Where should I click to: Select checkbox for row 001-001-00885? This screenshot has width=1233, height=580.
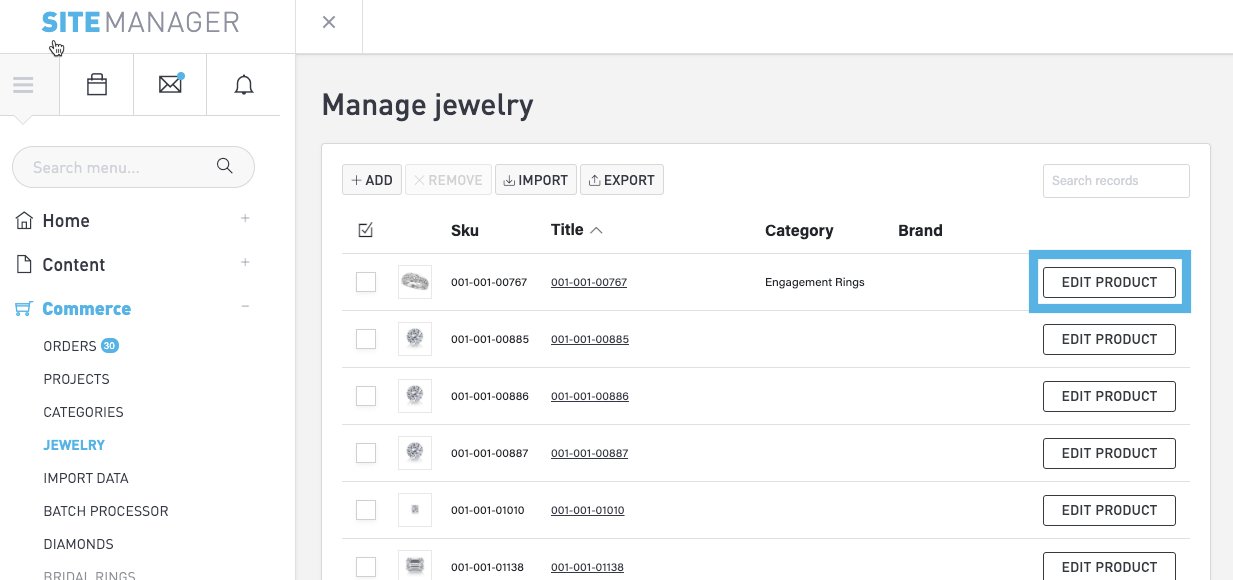click(x=366, y=339)
